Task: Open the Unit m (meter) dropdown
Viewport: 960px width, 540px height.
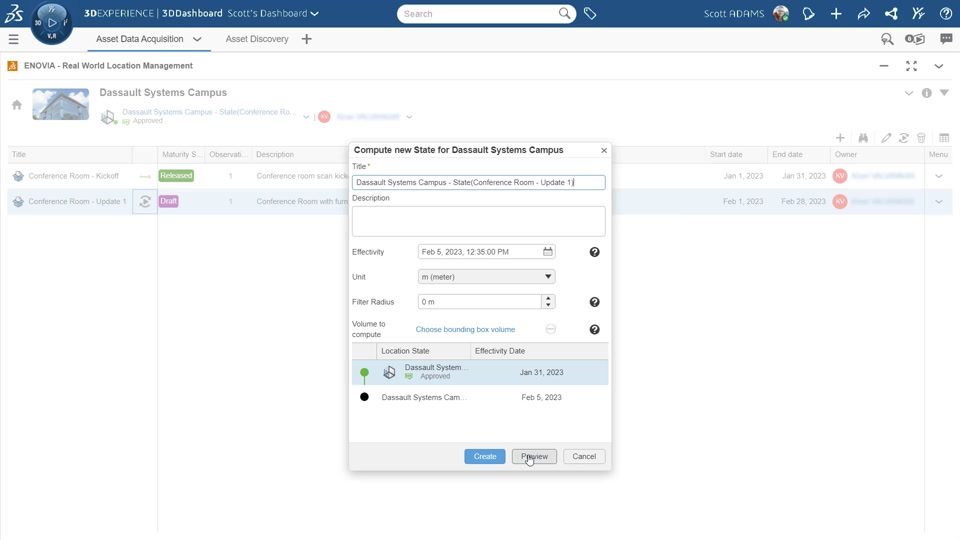Action: click(486, 277)
